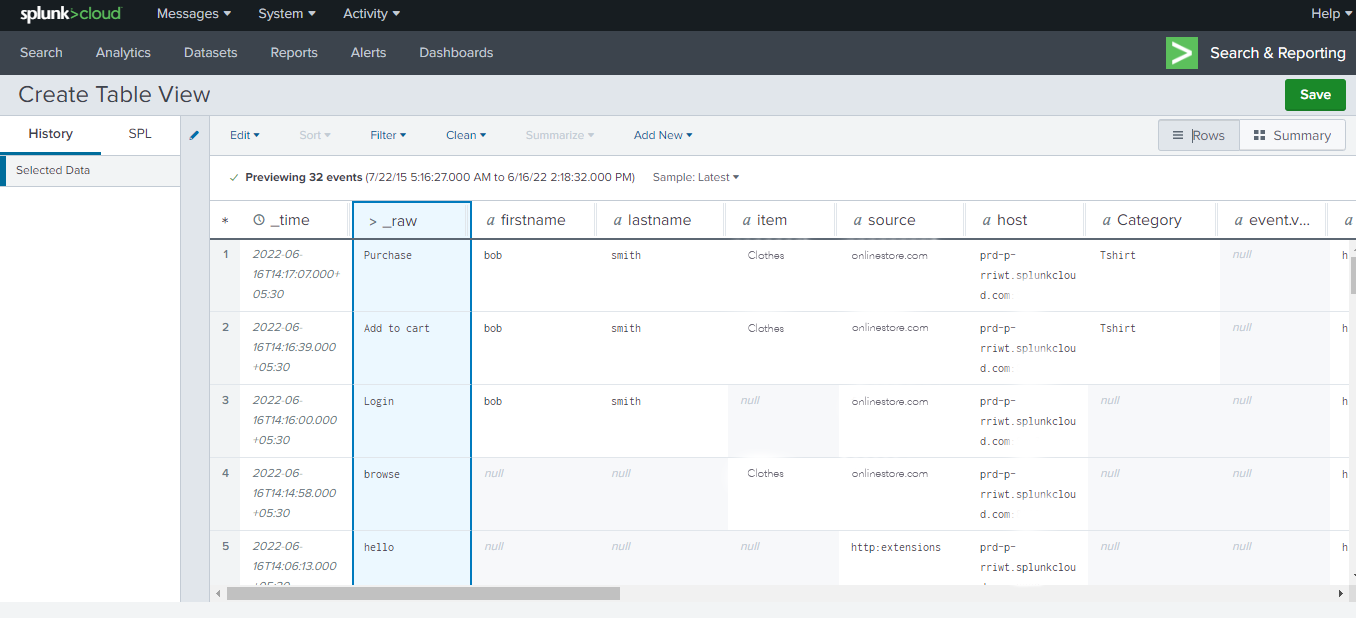Click the left arrow of horizontal scrollbar
1356x618 pixels.
(x=219, y=594)
